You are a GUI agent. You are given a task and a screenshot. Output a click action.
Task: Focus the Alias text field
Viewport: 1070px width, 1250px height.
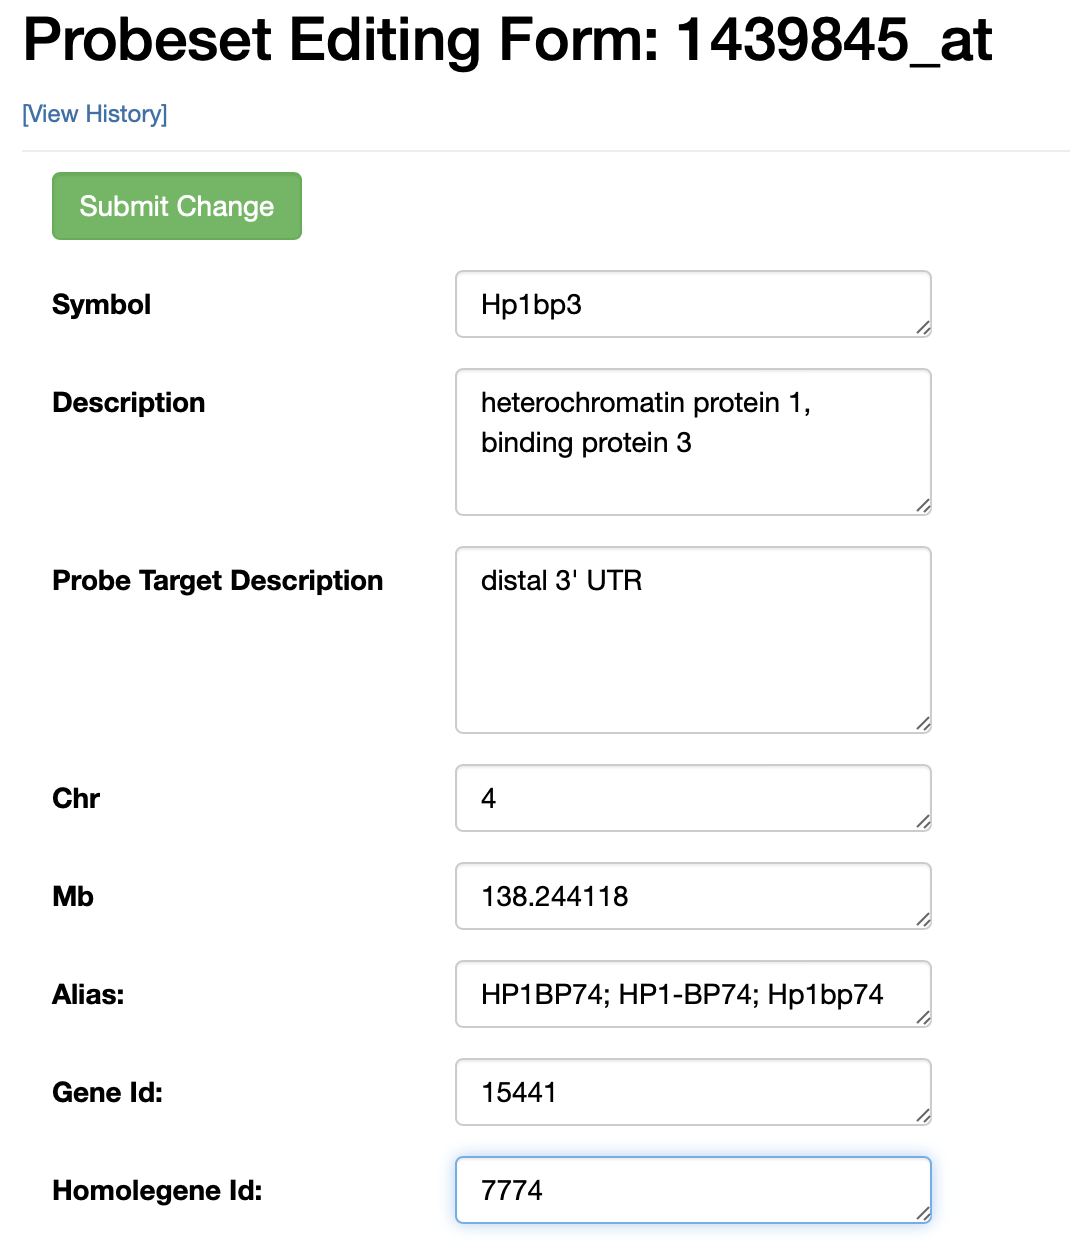tap(692, 994)
